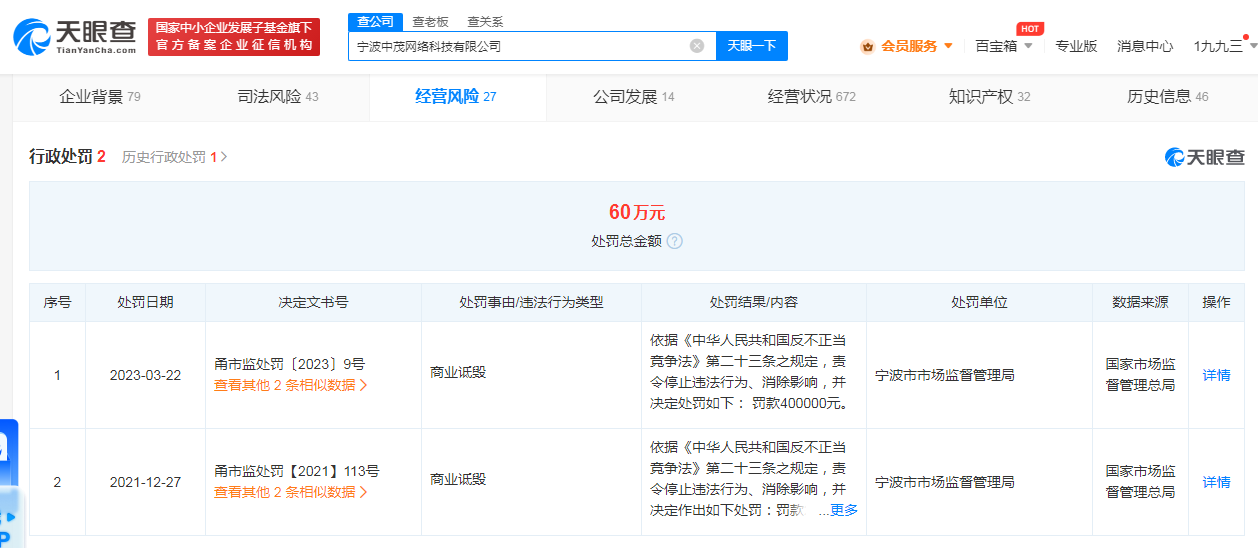
Task: Clear the search box with the X icon
Action: click(x=697, y=46)
